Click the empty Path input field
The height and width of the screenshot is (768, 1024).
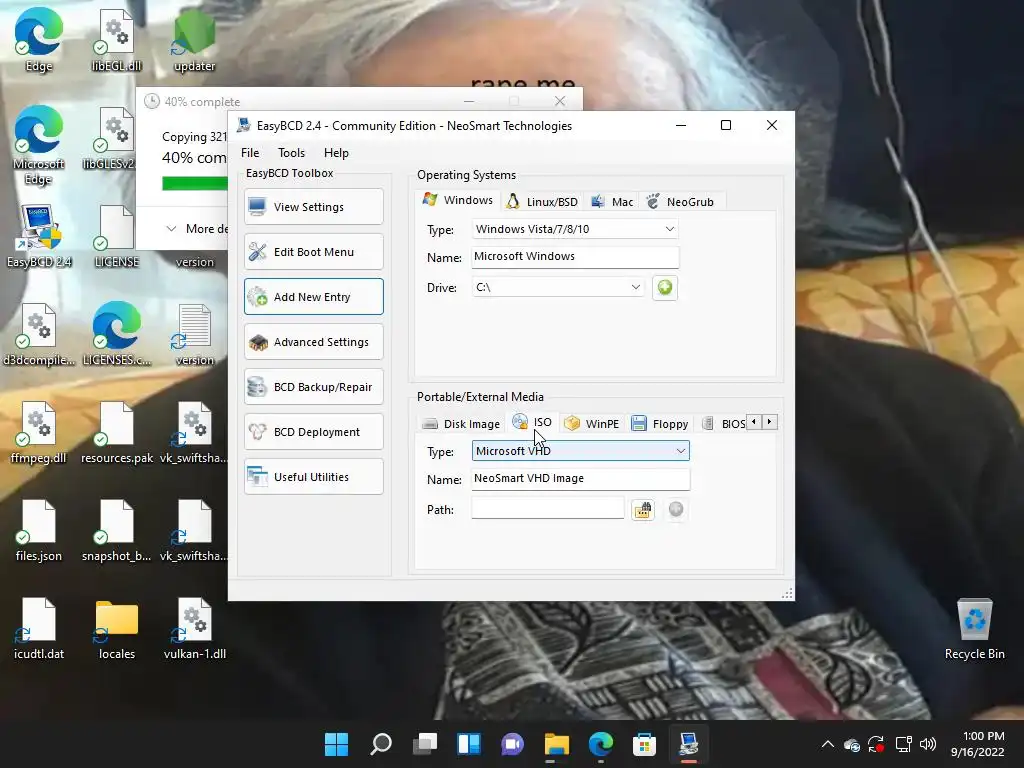[x=548, y=509]
